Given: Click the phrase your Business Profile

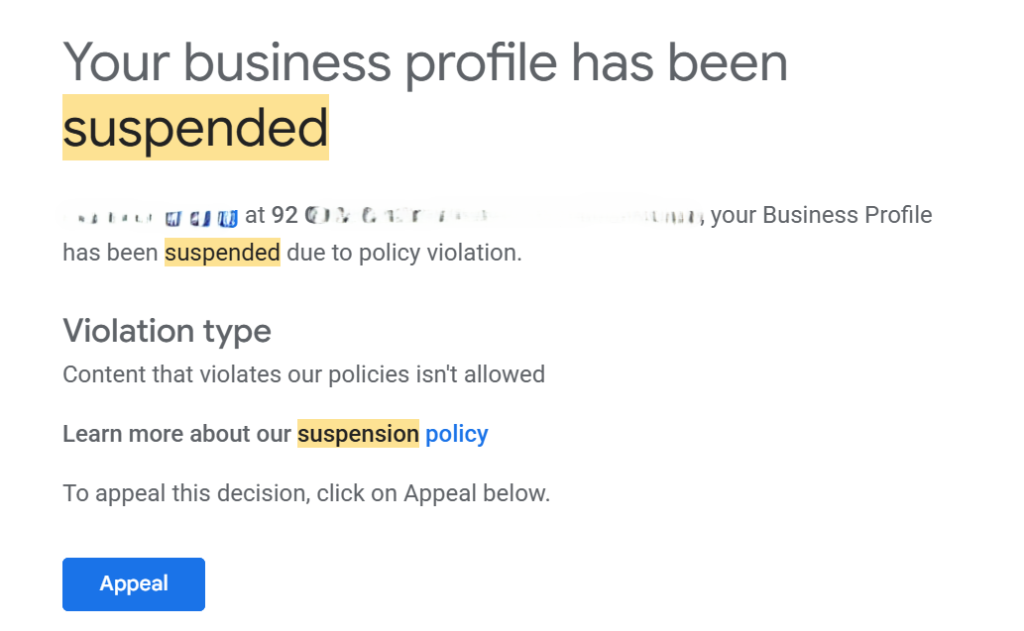Looking at the screenshot, I should [x=821, y=215].
